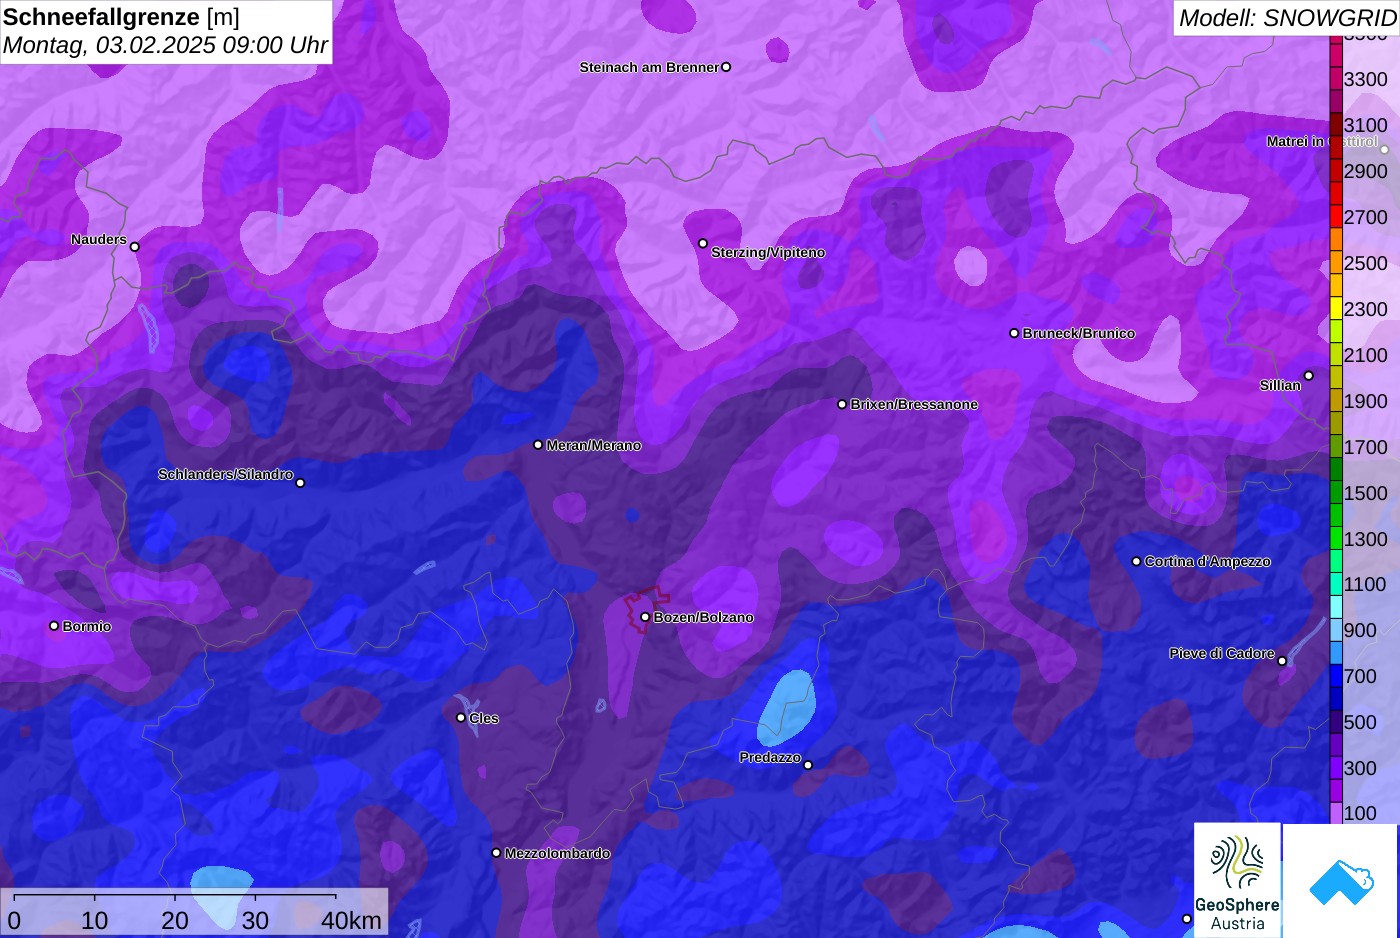Click the date 'Montag, 03.02.2025 09:00 Uhr'
The image size is (1400, 938).
(x=165, y=45)
